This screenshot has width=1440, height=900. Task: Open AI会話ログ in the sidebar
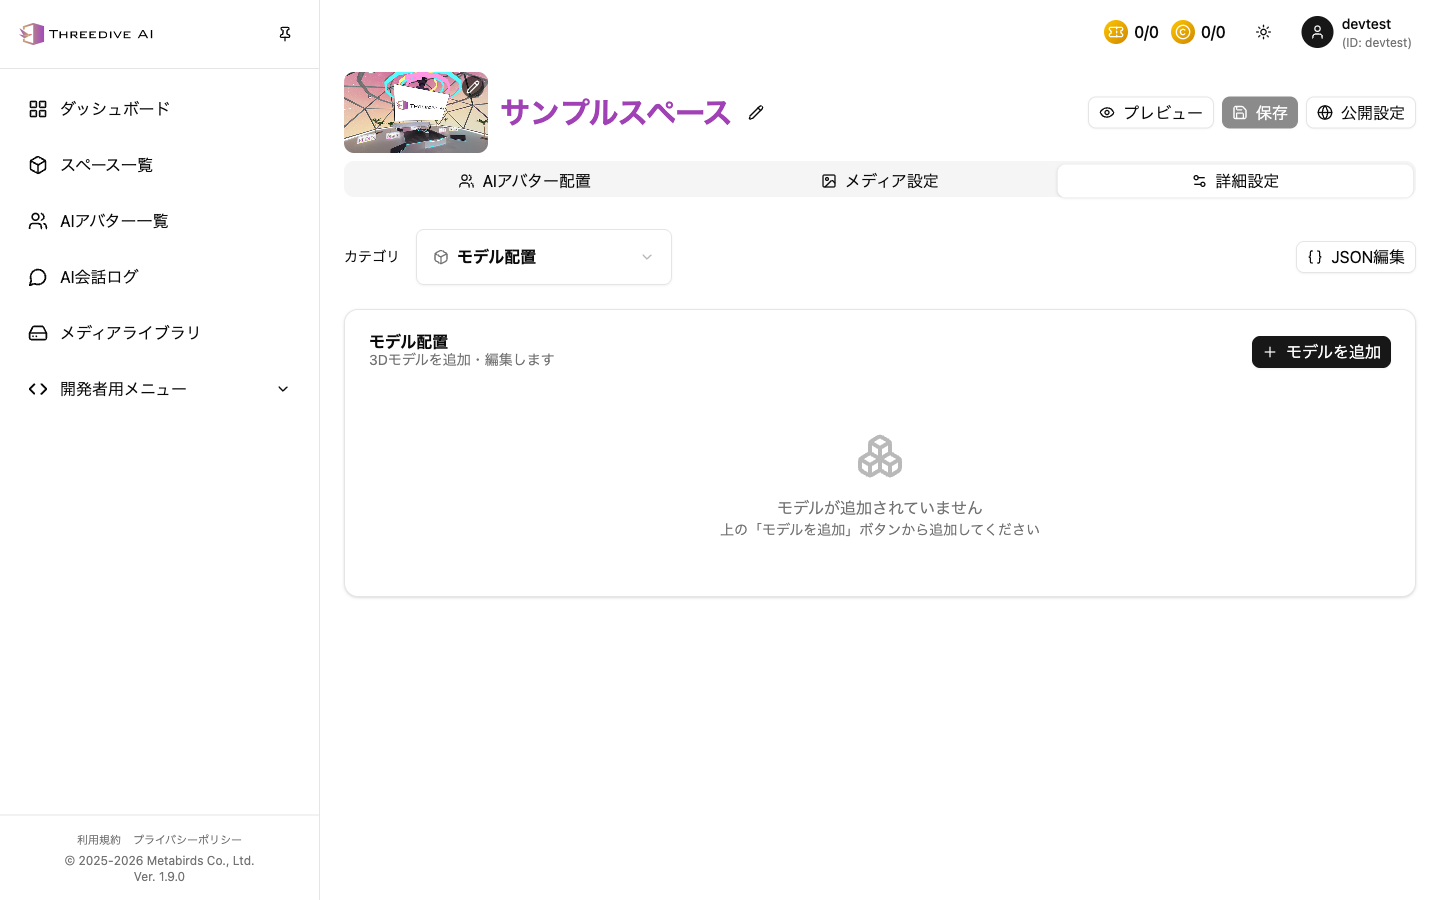click(160, 277)
